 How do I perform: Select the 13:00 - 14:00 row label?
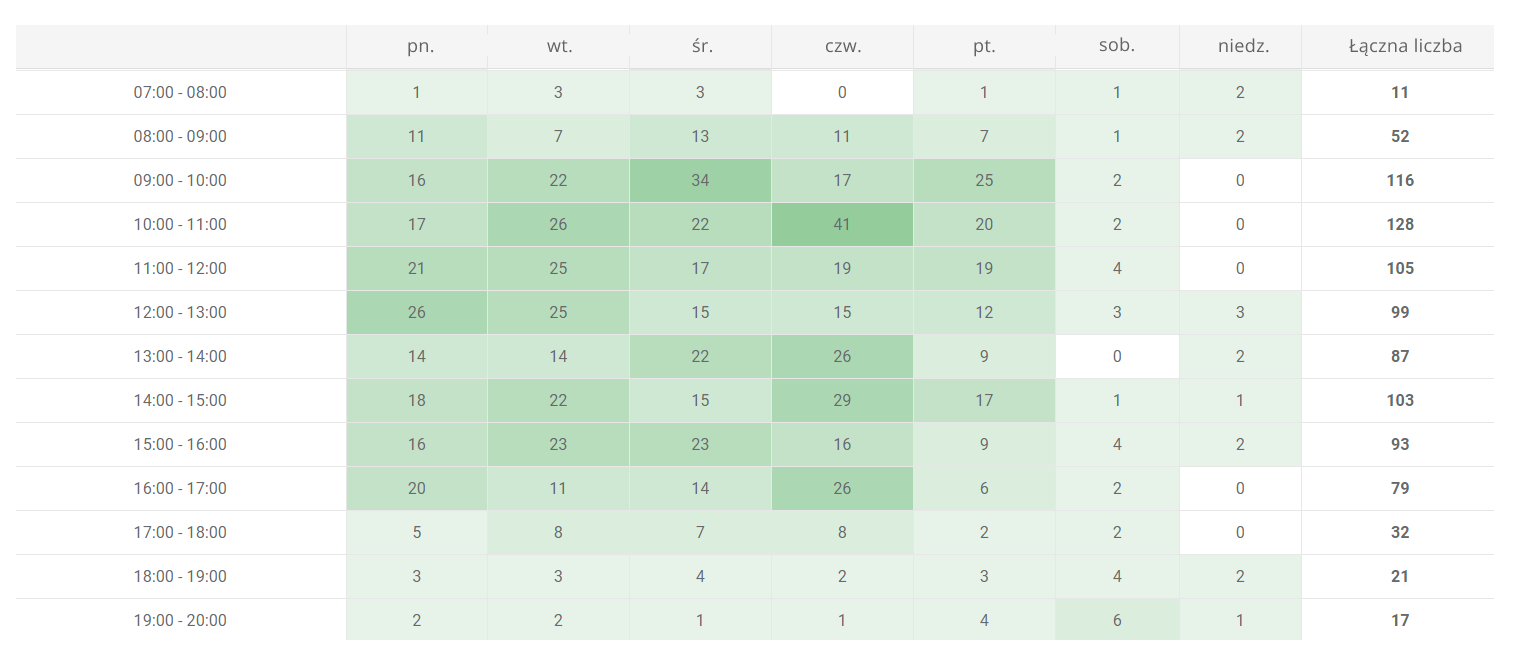(181, 357)
